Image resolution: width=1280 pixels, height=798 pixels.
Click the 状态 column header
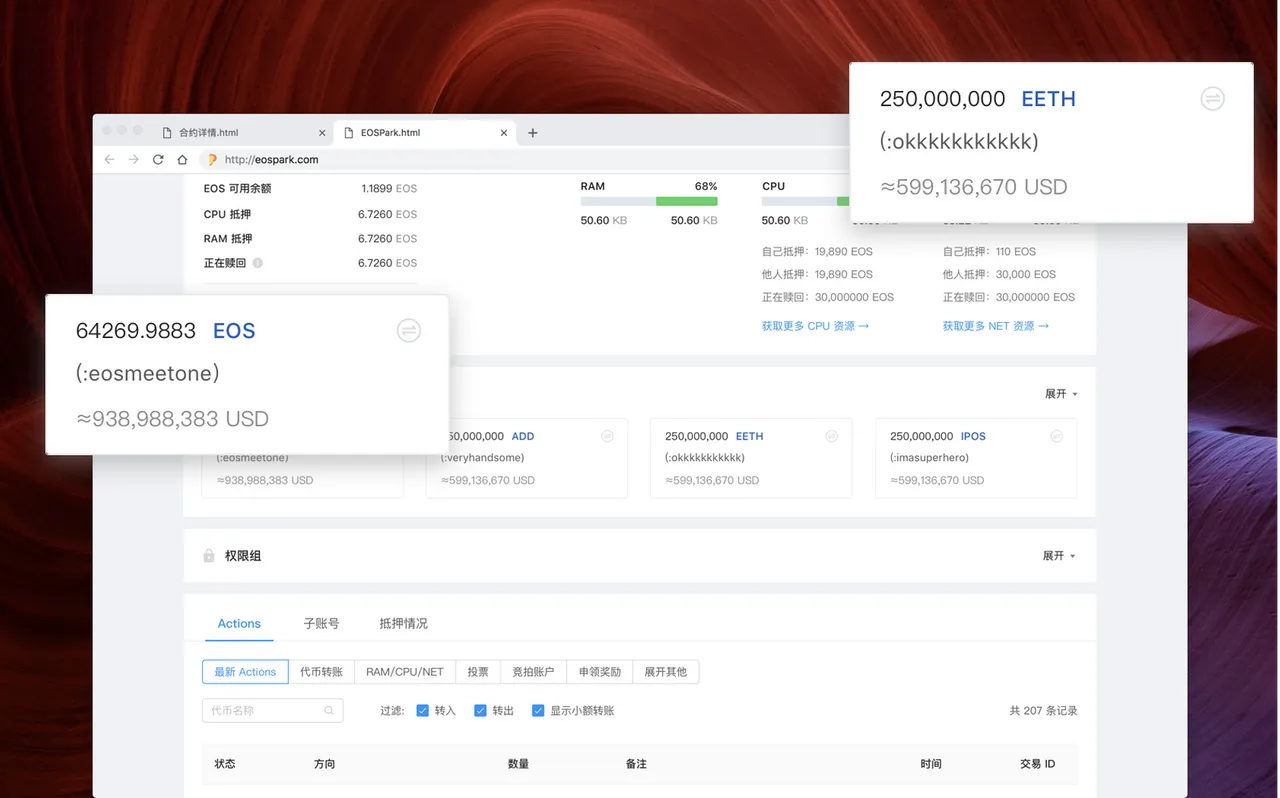pos(225,764)
